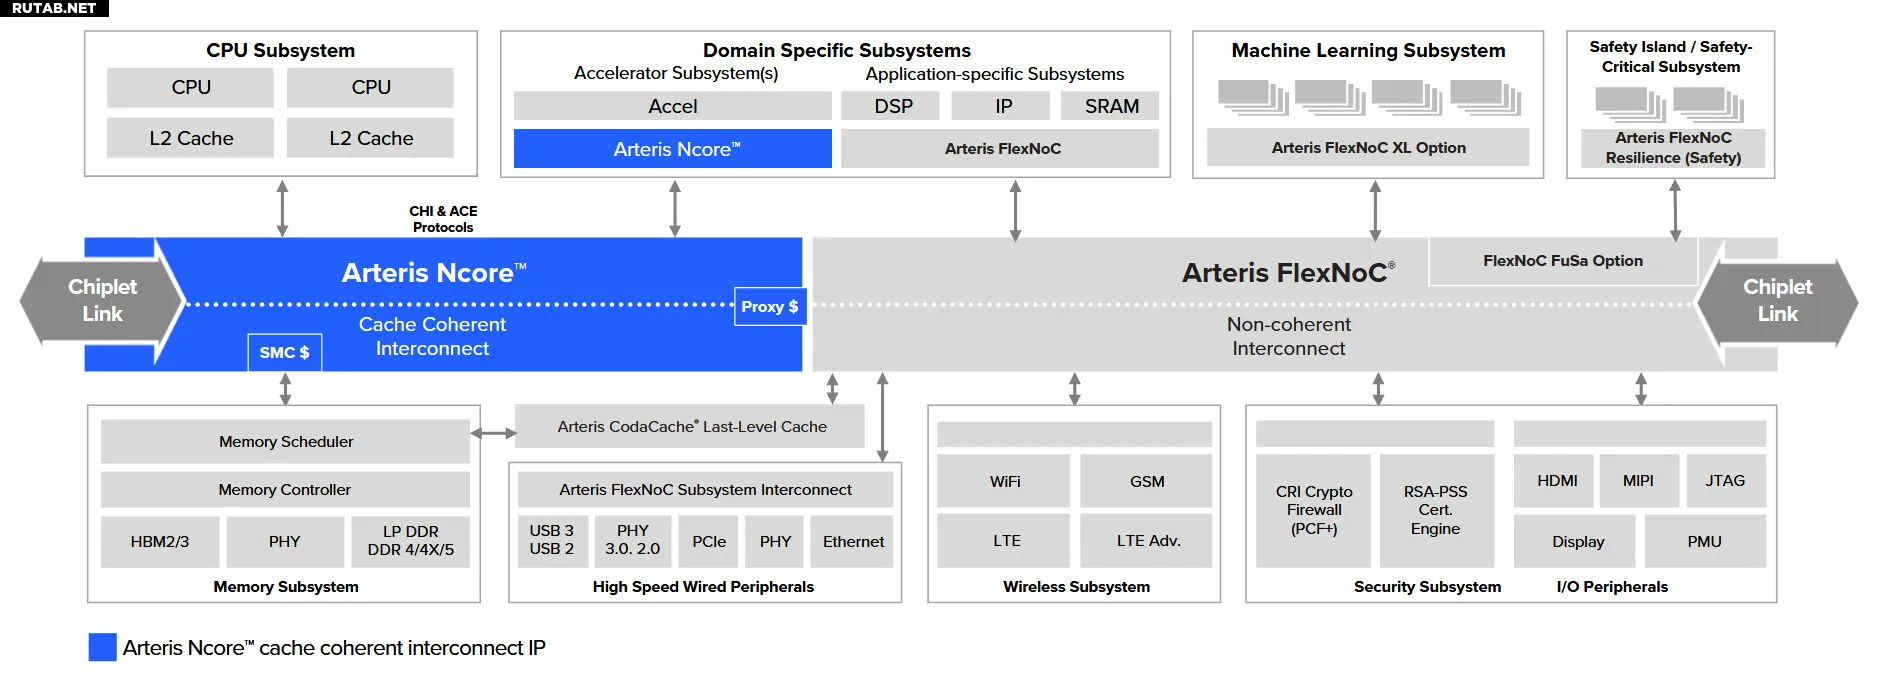Click the GSM block
Image resolution: width=1879 pixels, height=681 pixels.
1146,482
